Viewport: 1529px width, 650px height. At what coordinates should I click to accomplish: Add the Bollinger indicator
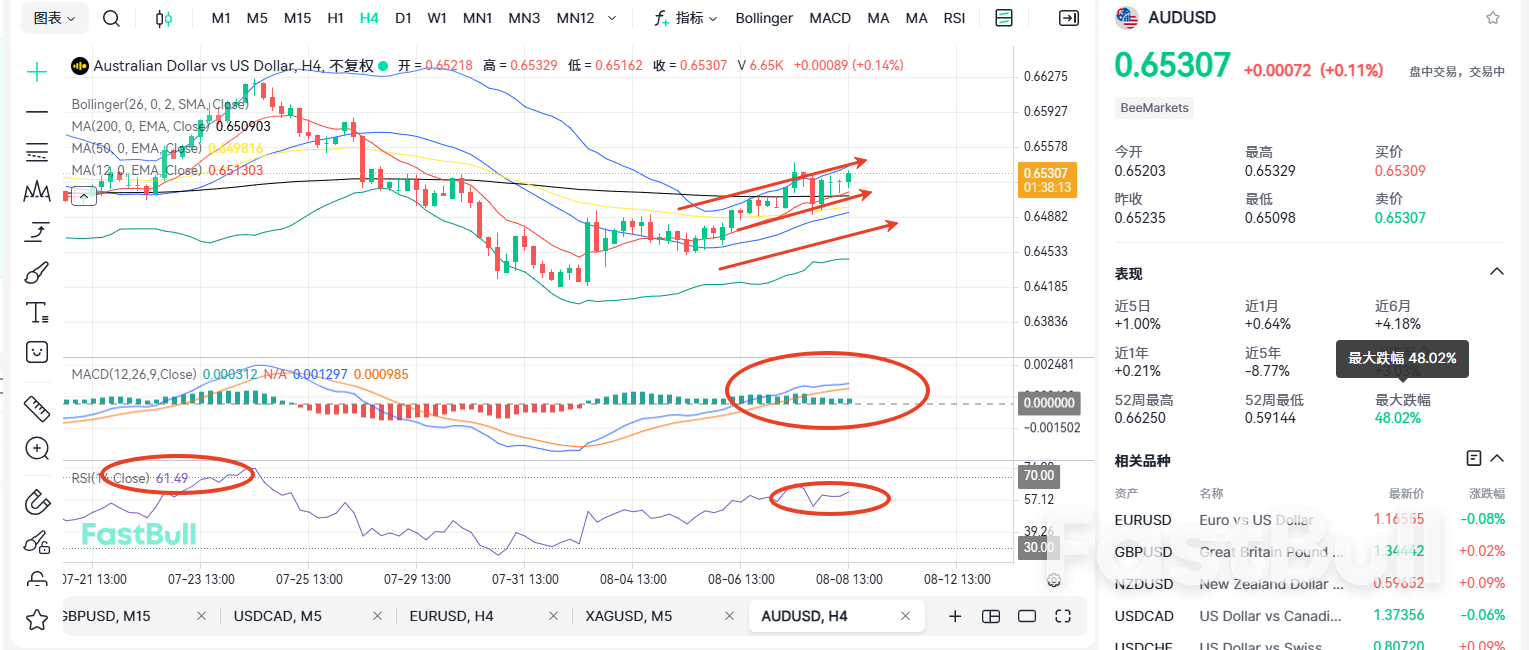(x=763, y=17)
